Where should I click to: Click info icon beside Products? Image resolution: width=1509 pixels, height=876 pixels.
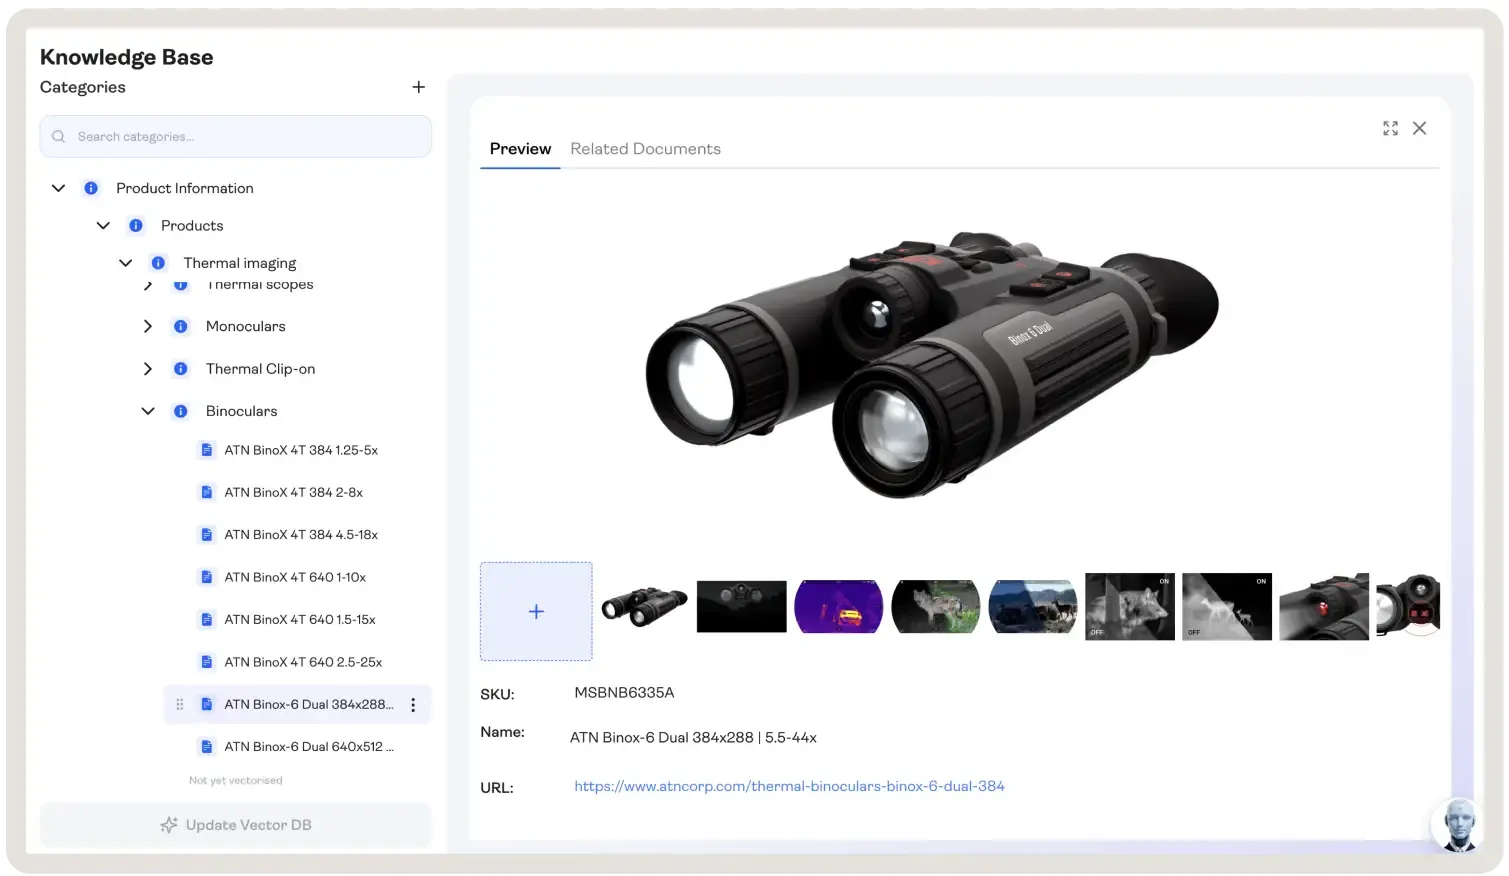(136, 226)
